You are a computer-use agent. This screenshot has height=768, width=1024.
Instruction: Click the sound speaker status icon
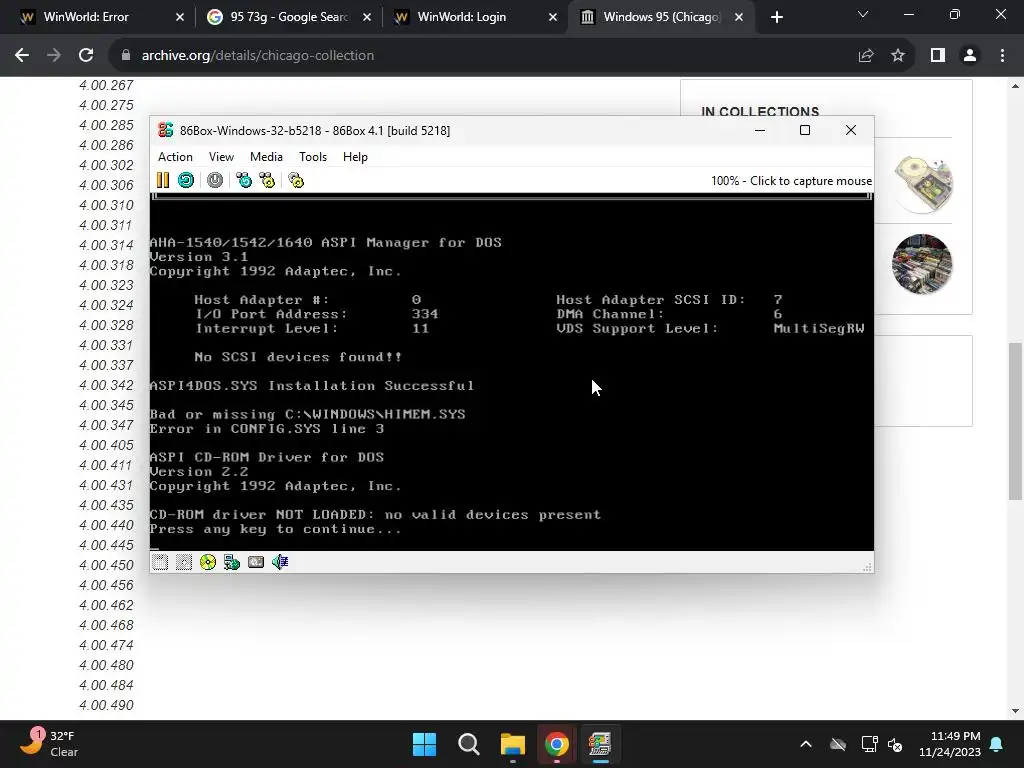tap(280, 562)
